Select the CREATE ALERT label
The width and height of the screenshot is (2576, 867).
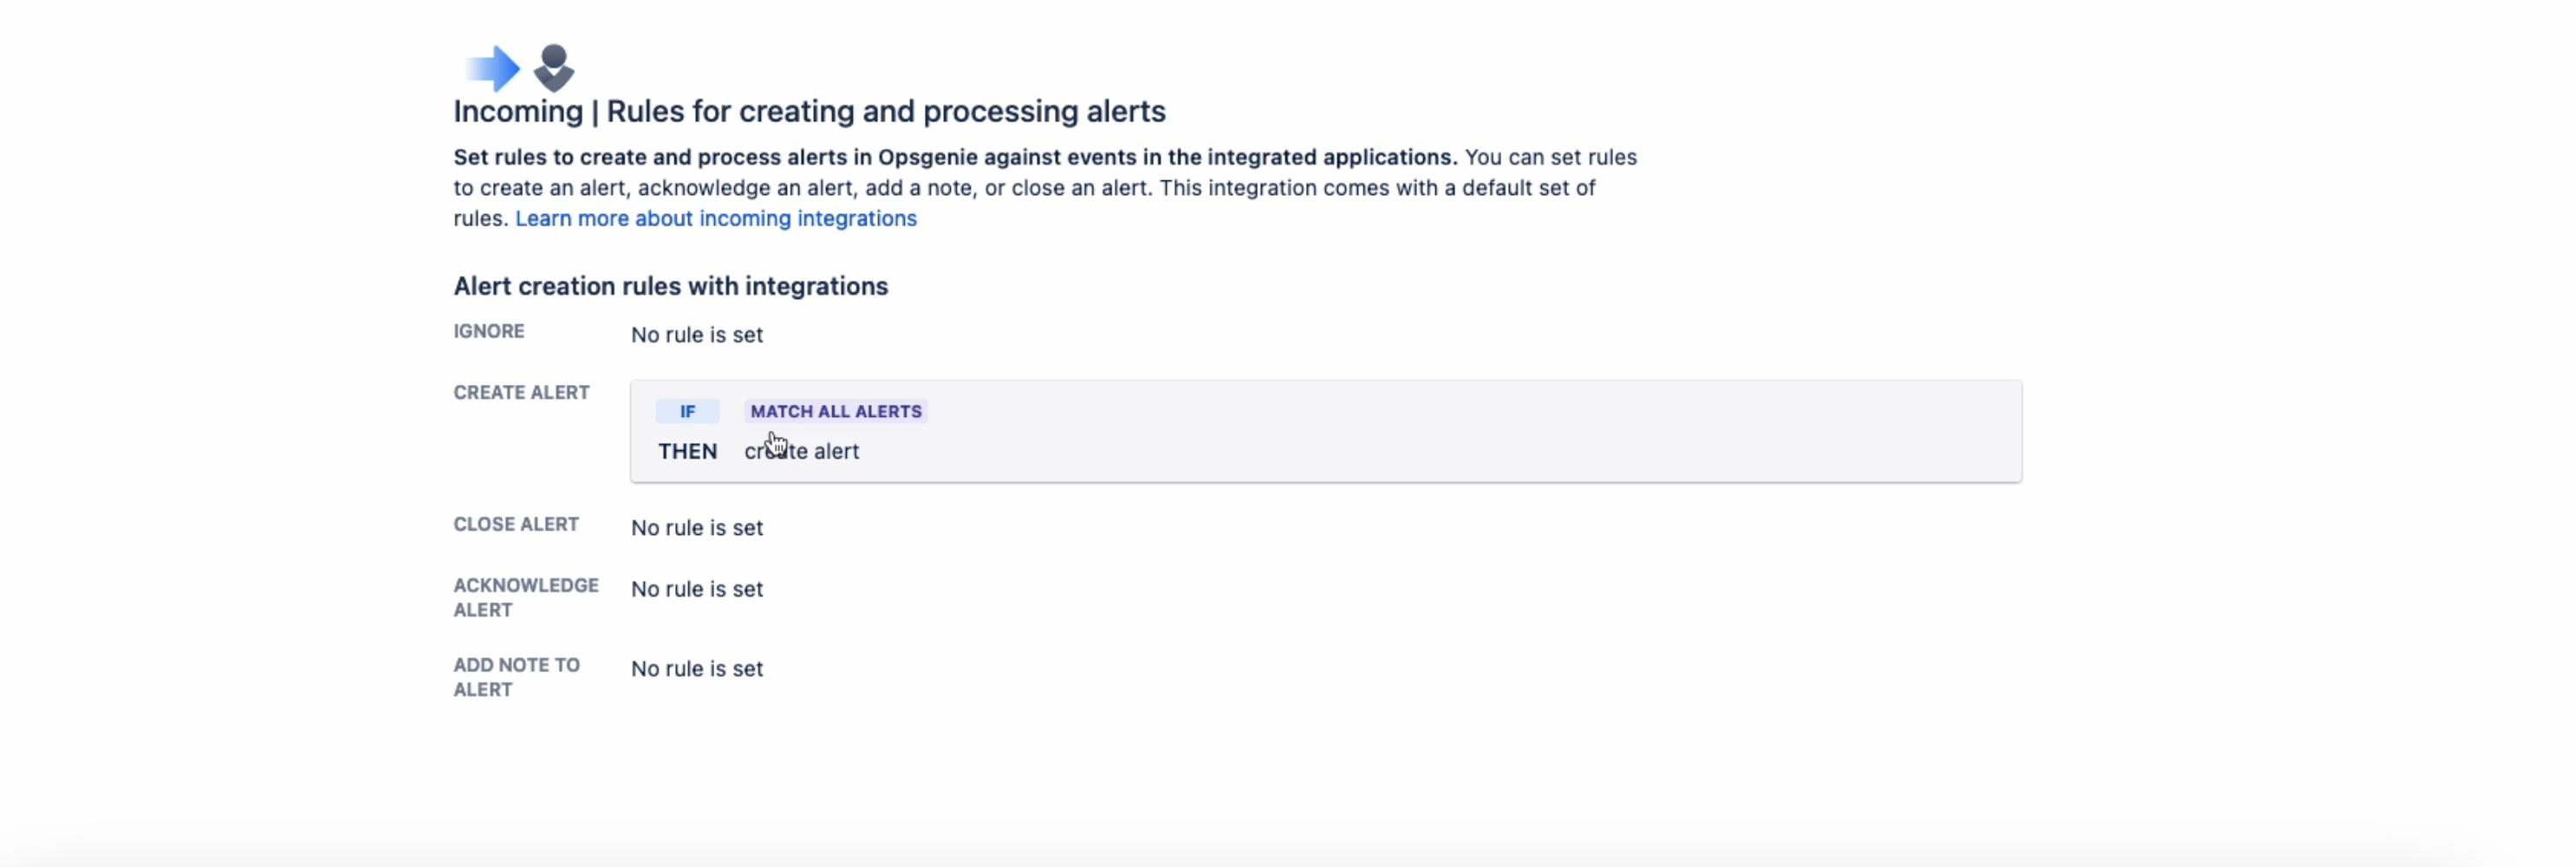click(521, 393)
